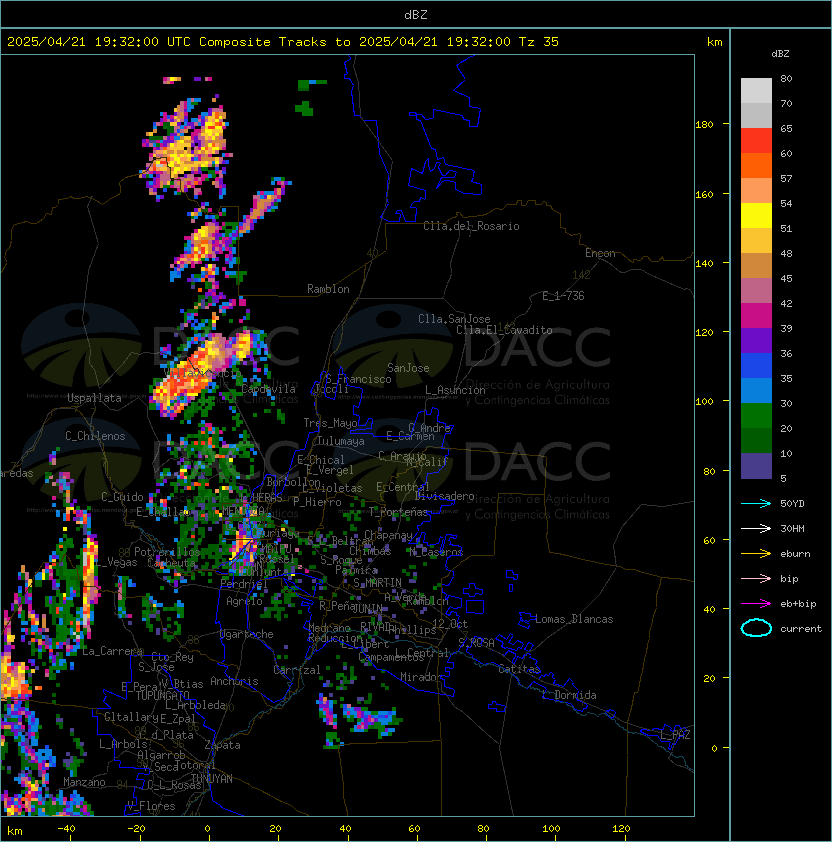Click the '12_Oct' map label
This screenshot has height=842, width=832.
(450, 624)
